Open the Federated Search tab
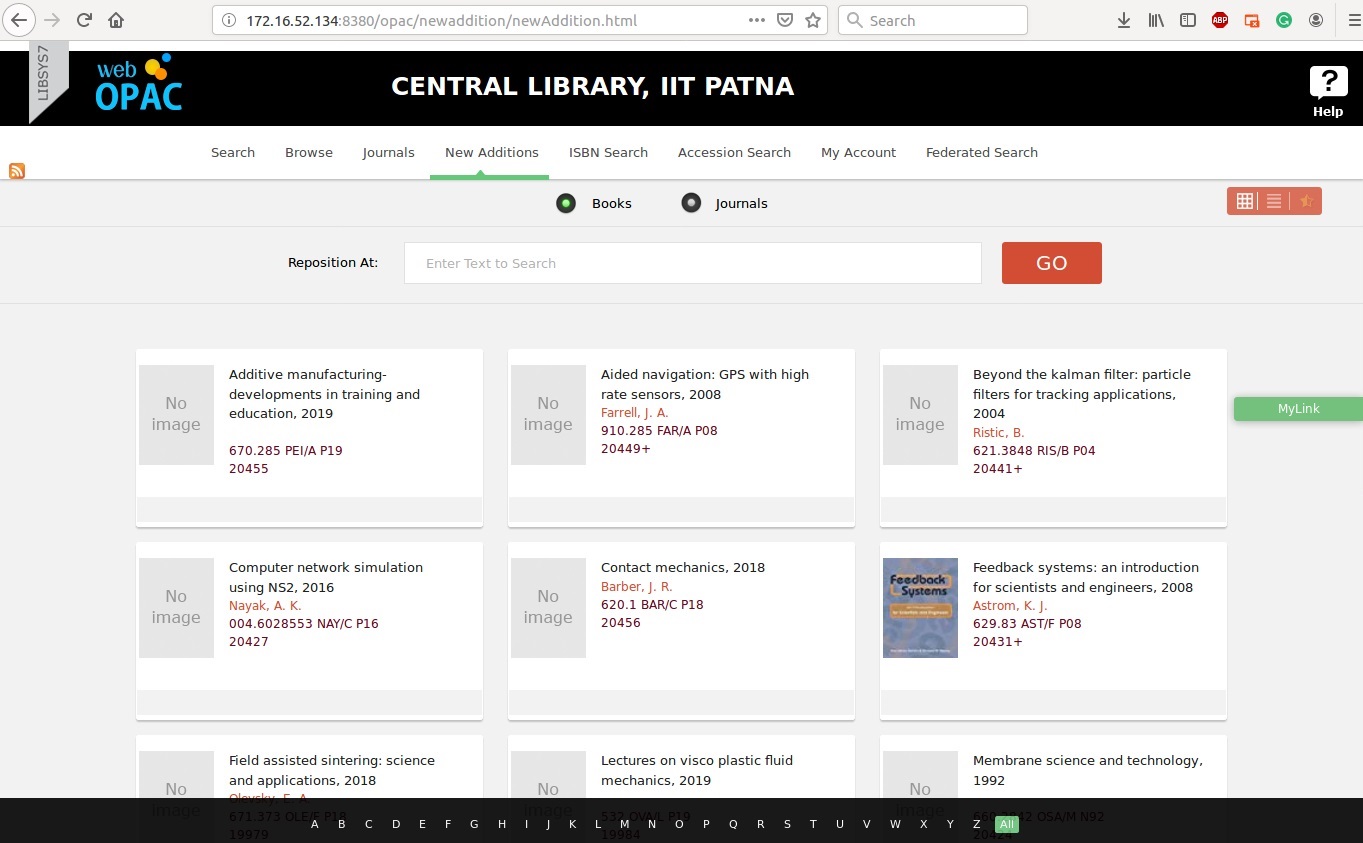The image size is (1363, 843). tap(982, 152)
